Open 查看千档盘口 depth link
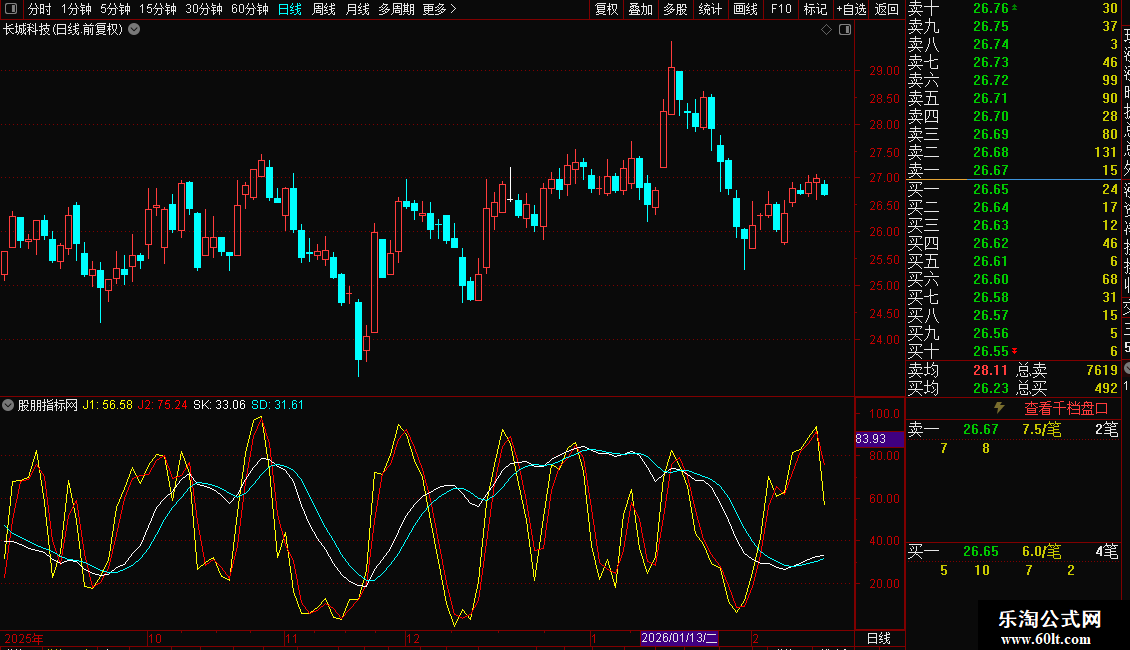 click(1066, 409)
